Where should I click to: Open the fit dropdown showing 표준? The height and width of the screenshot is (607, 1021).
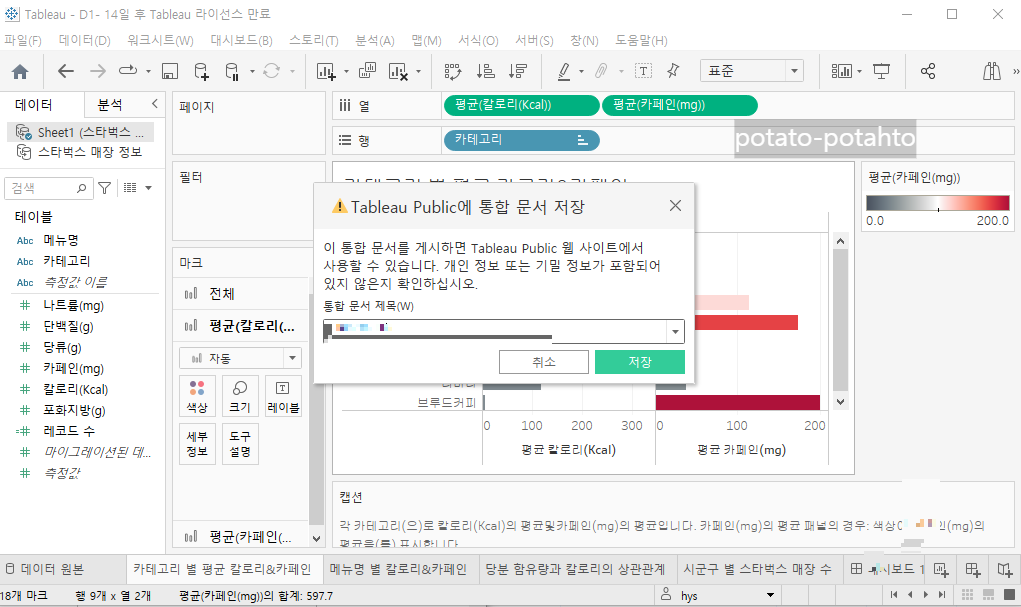(751, 70)
